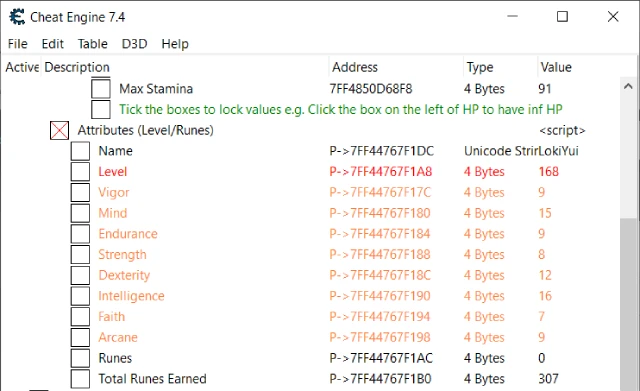
Task: Click the Type column header
Action: tap(480, 67)
